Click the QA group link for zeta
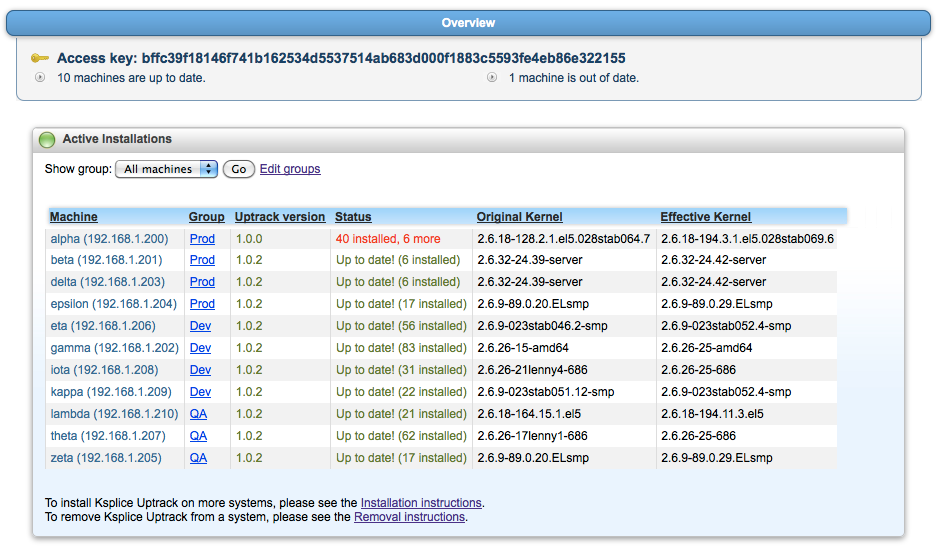The height and width of the screenshot is (551, 938). pyautogui.click(x=199, y=458)
